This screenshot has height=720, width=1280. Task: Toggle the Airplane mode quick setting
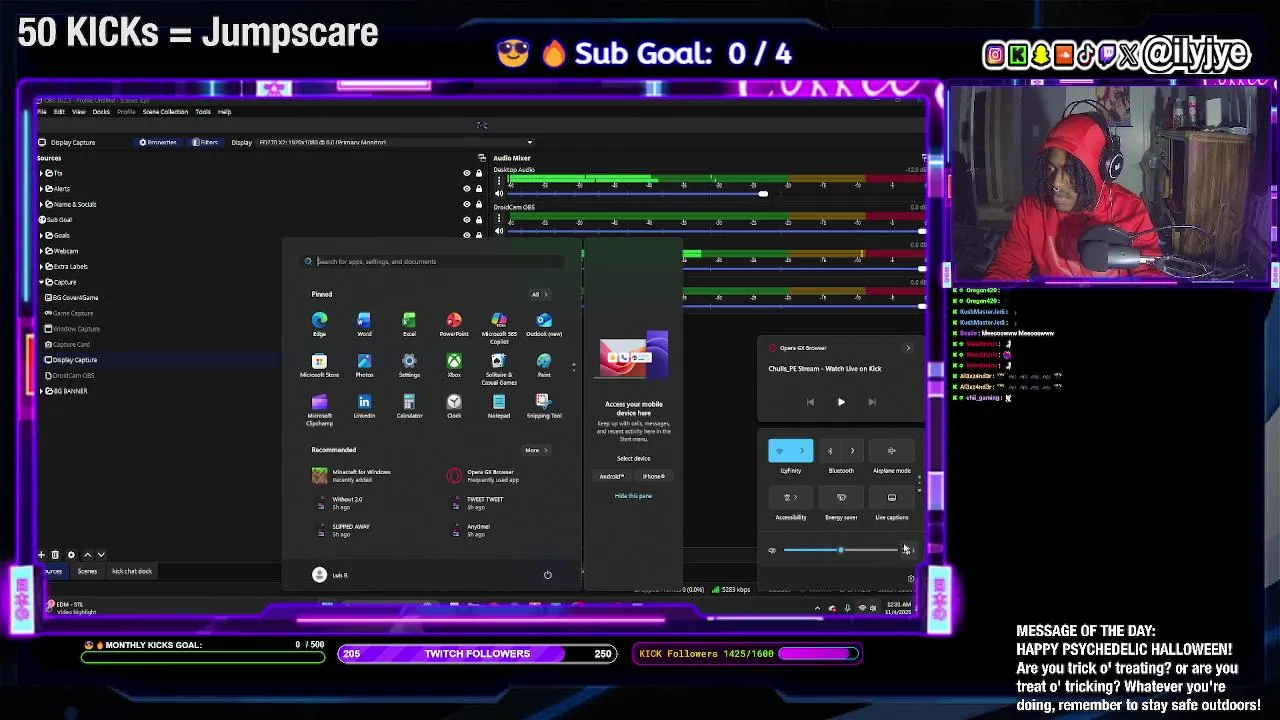tap(891, 451)
